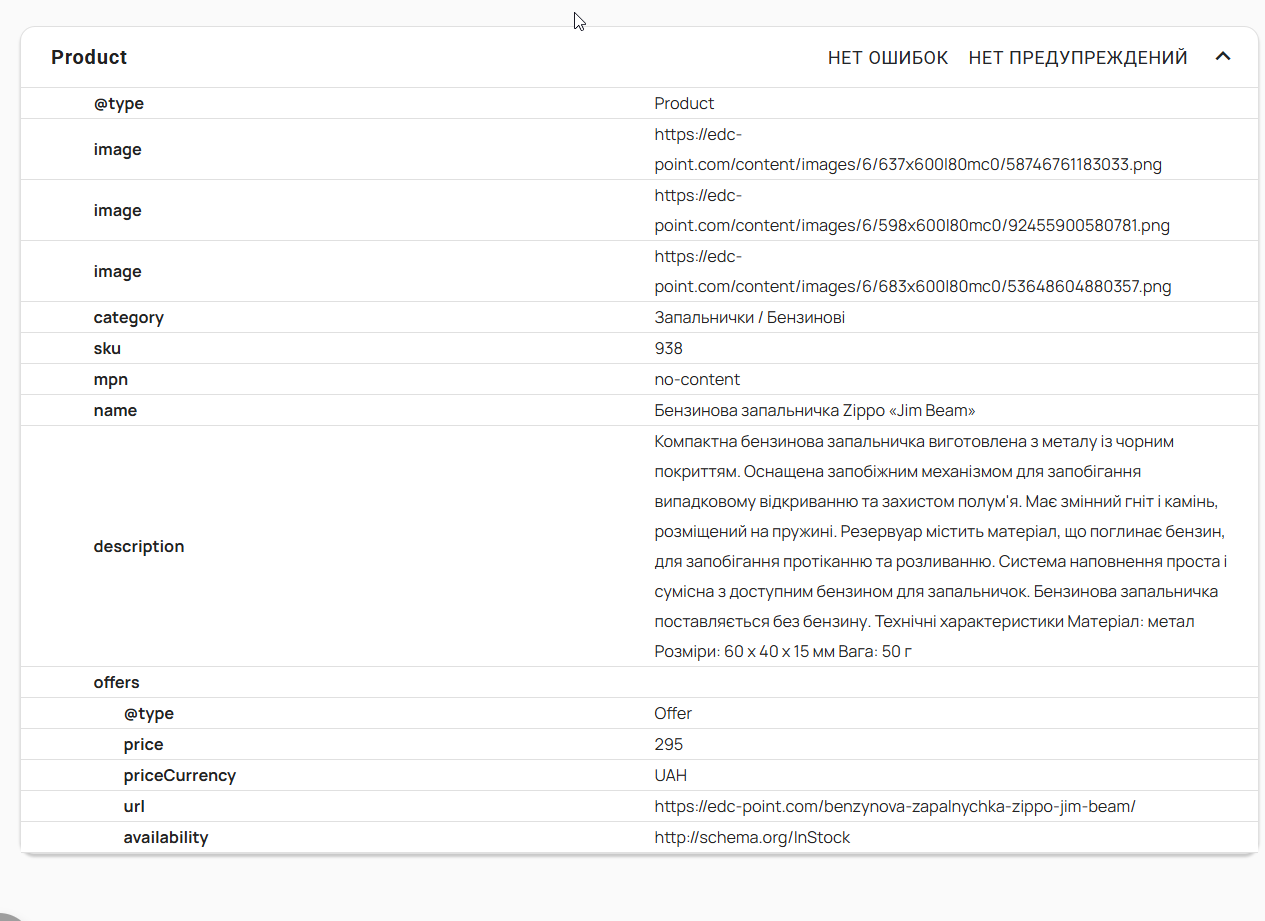Click the price value 295

[669, 744]
